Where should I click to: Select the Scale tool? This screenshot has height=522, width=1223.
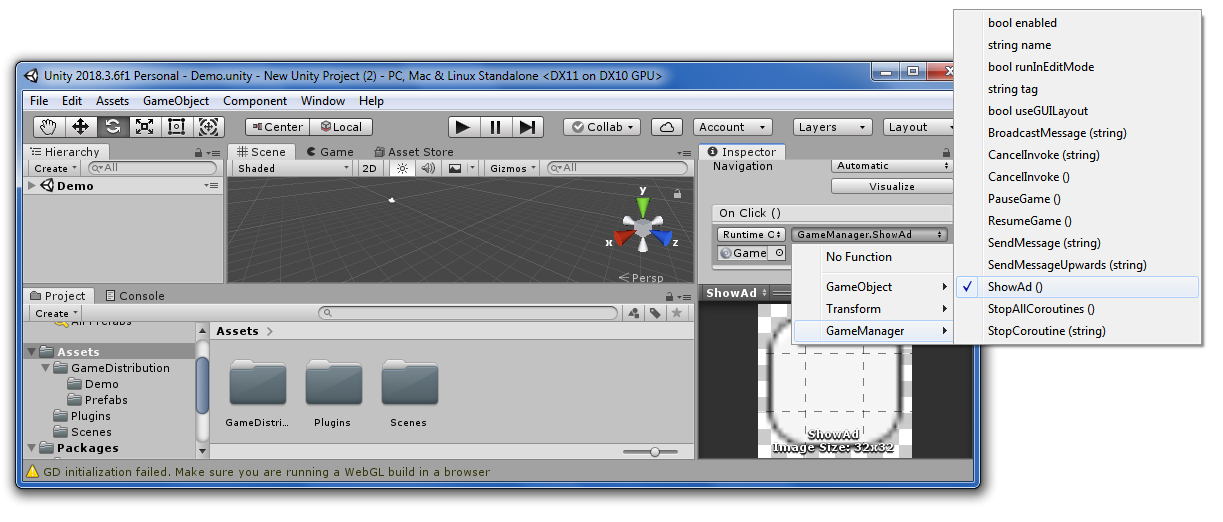click(x=145, y=127)
